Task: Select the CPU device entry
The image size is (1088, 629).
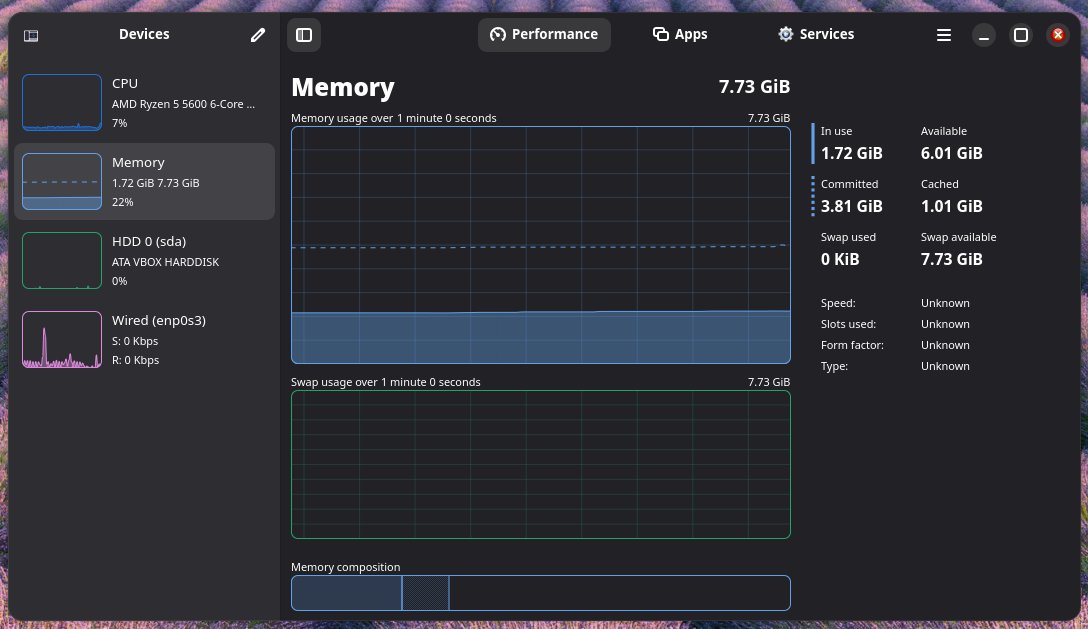Action: (144, 103)
